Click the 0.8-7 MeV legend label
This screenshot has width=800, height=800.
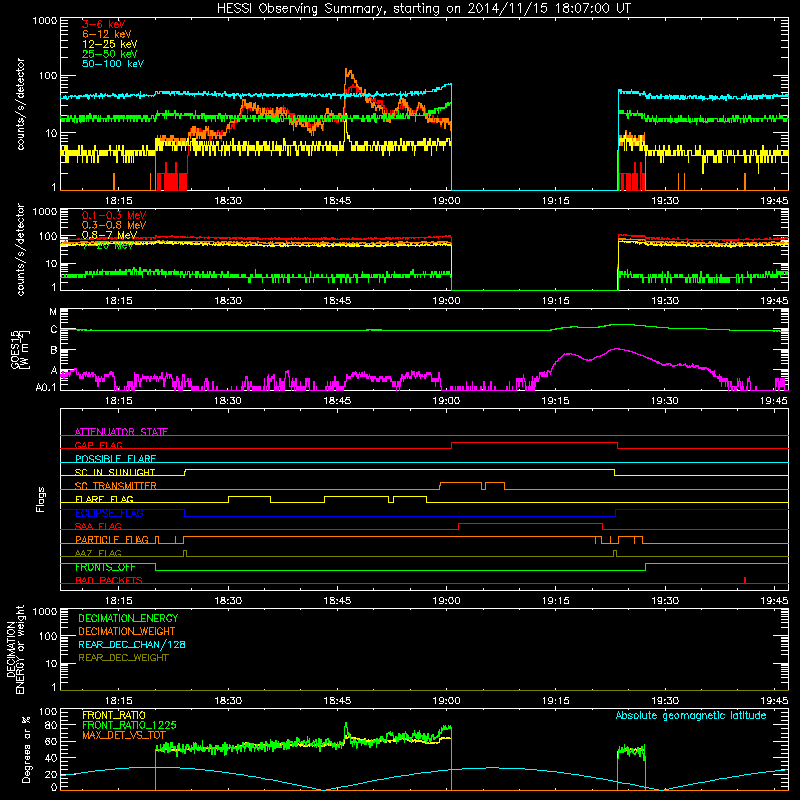click(110, 235)
